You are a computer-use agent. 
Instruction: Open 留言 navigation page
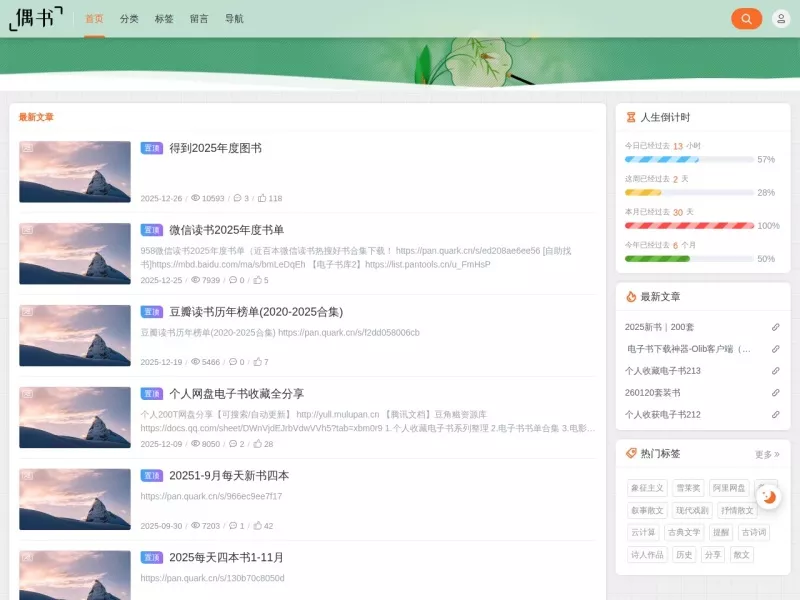click(199, 19)
